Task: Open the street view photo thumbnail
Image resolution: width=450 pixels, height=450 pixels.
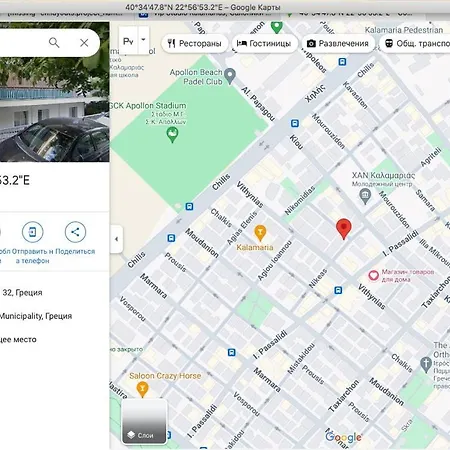Action: pos(55,92)
